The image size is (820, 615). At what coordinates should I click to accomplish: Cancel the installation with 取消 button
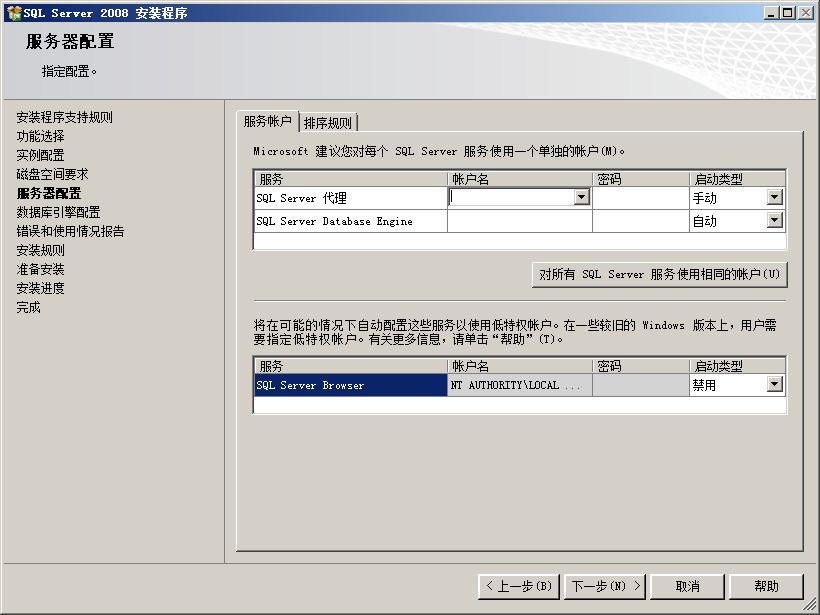coord(687,586)
